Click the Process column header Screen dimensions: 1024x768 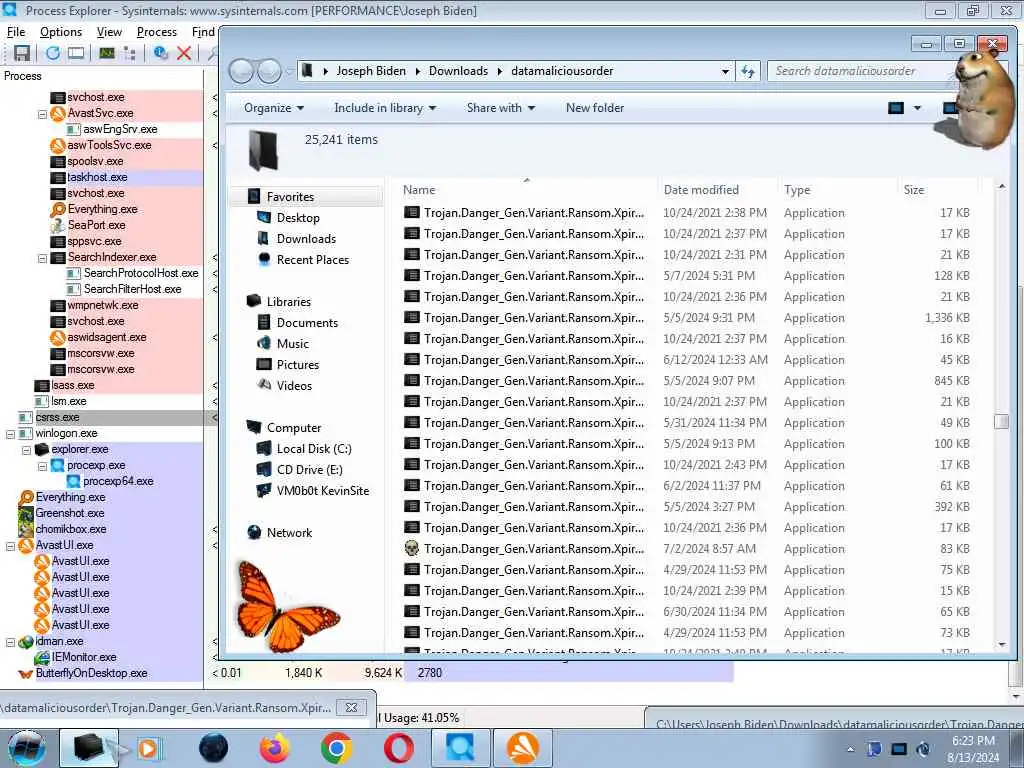tap(102, 76)
